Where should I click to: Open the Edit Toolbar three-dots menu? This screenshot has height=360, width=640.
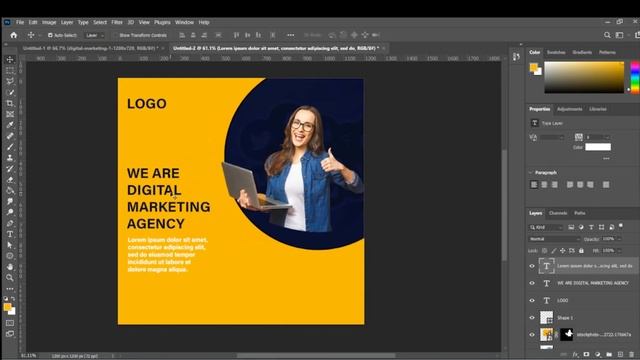pos(10,289)
